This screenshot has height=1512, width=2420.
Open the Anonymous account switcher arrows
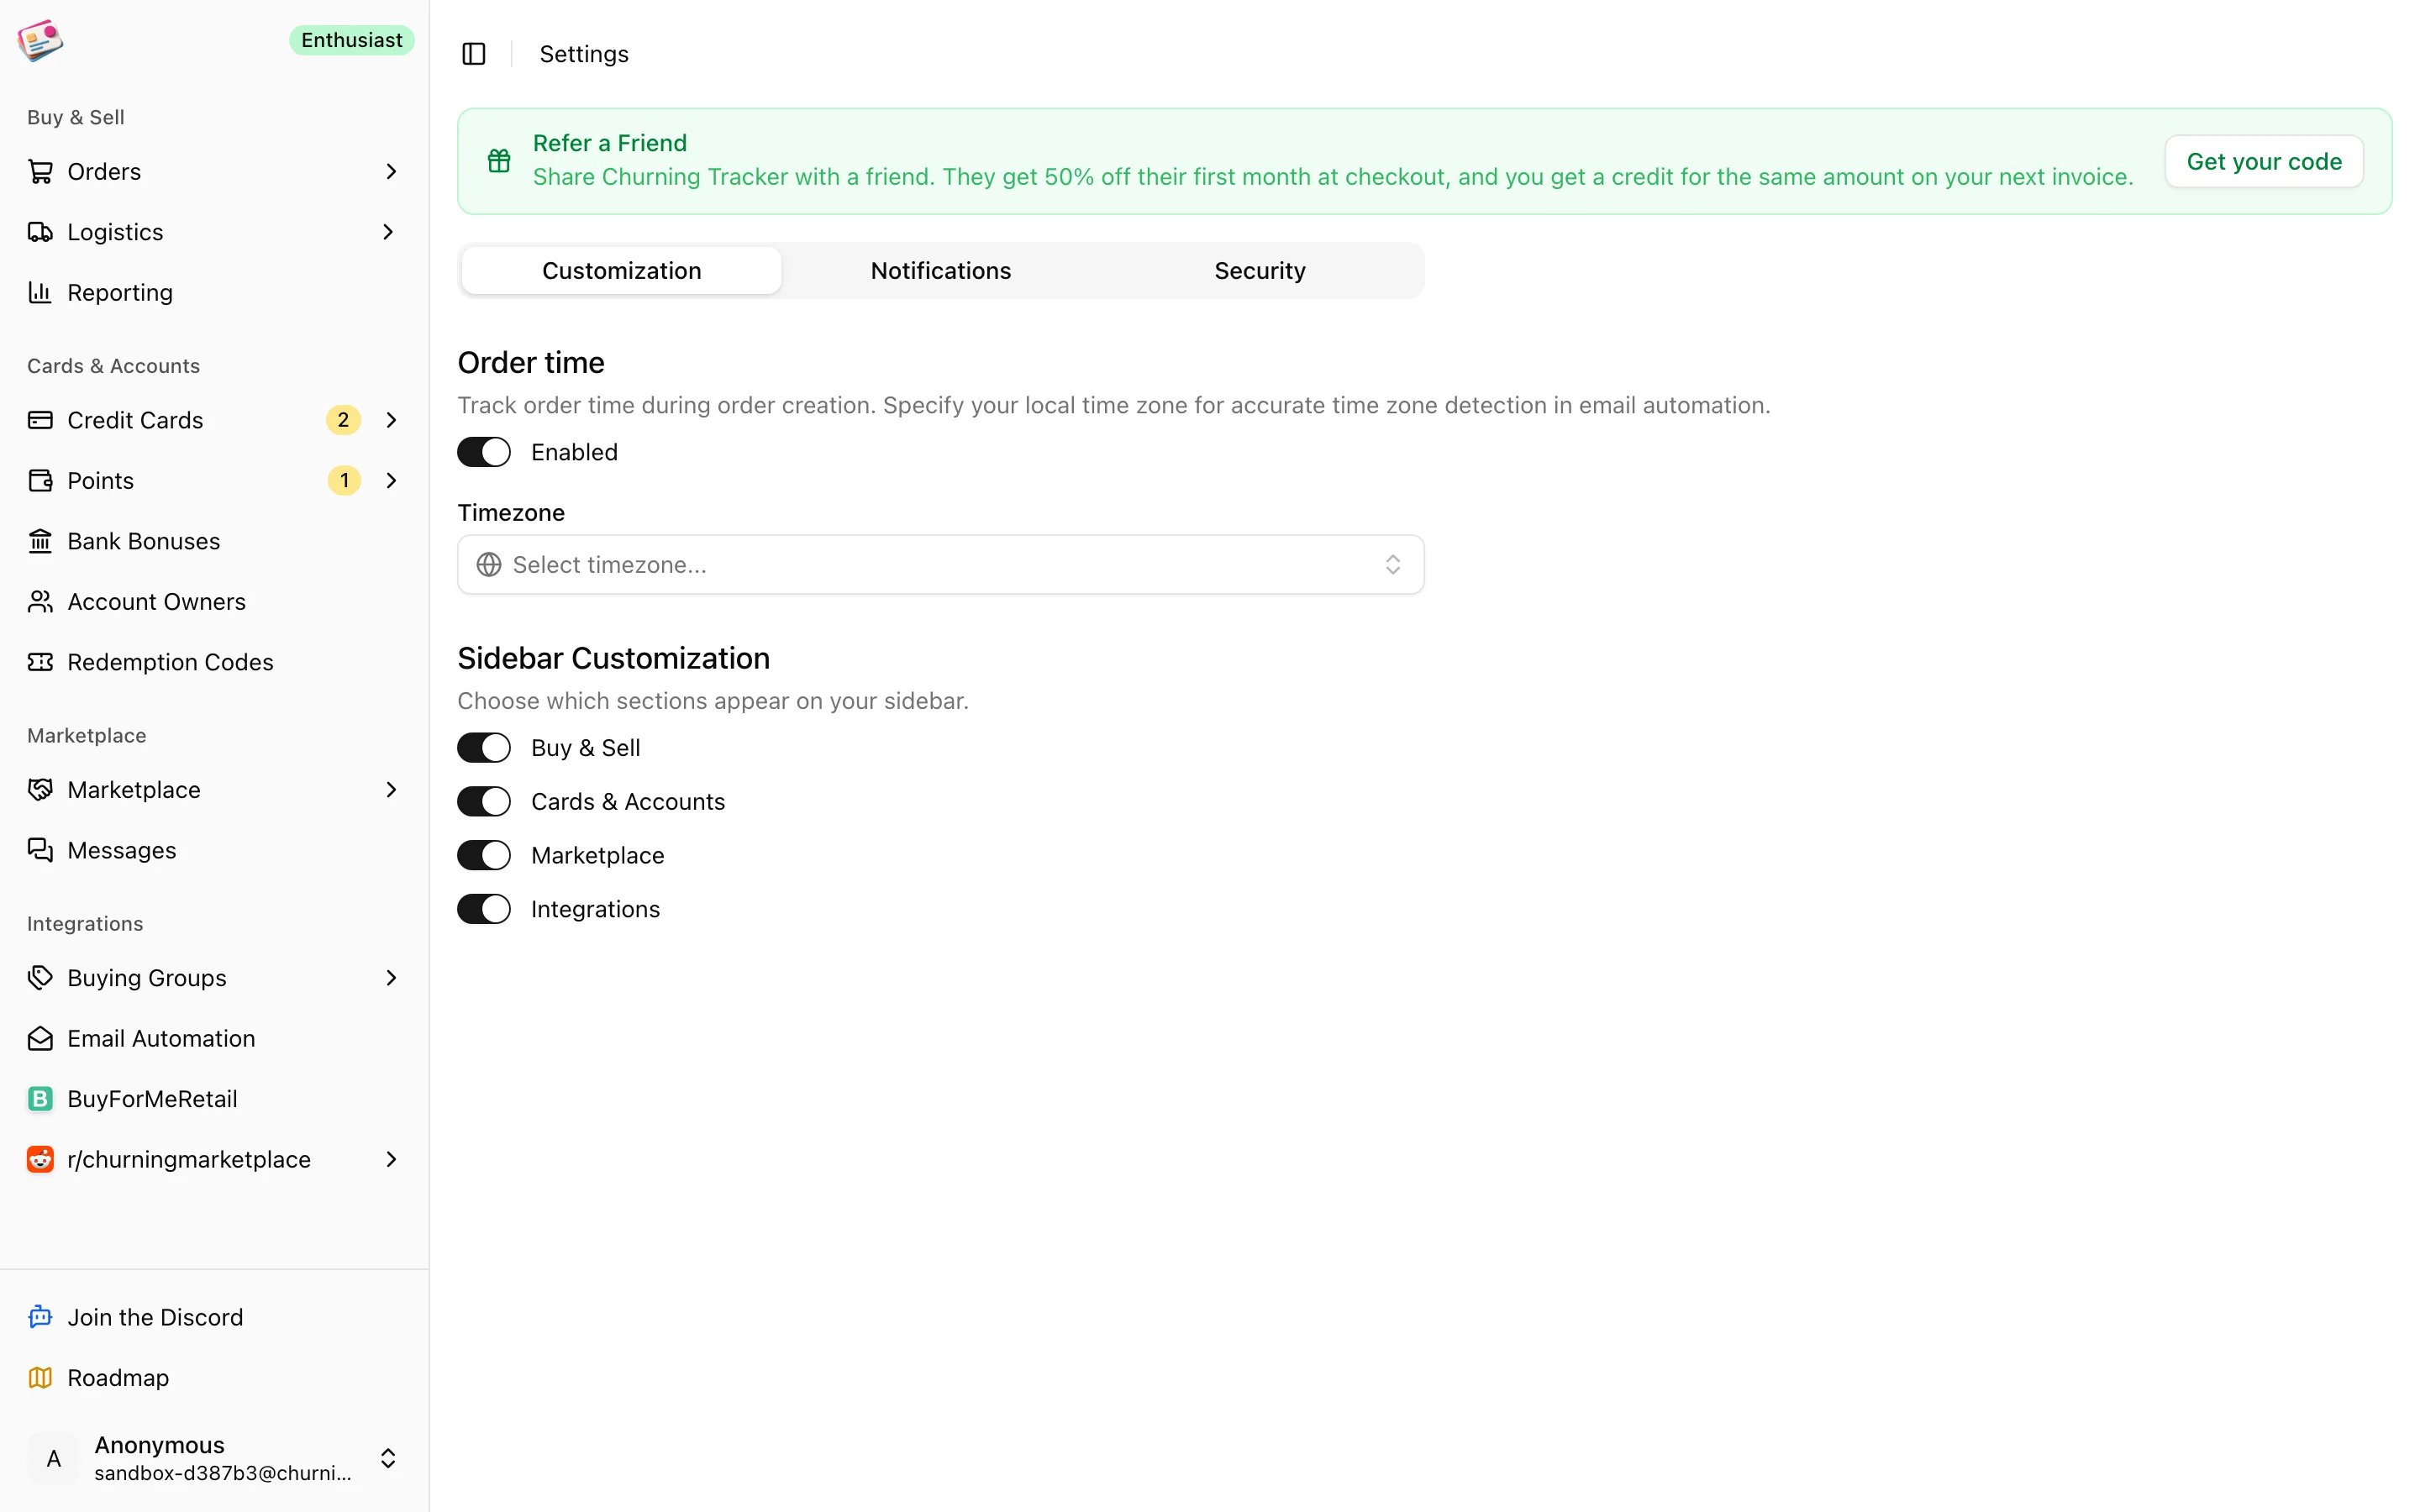pyautogui.click(x=388, y=1459)
